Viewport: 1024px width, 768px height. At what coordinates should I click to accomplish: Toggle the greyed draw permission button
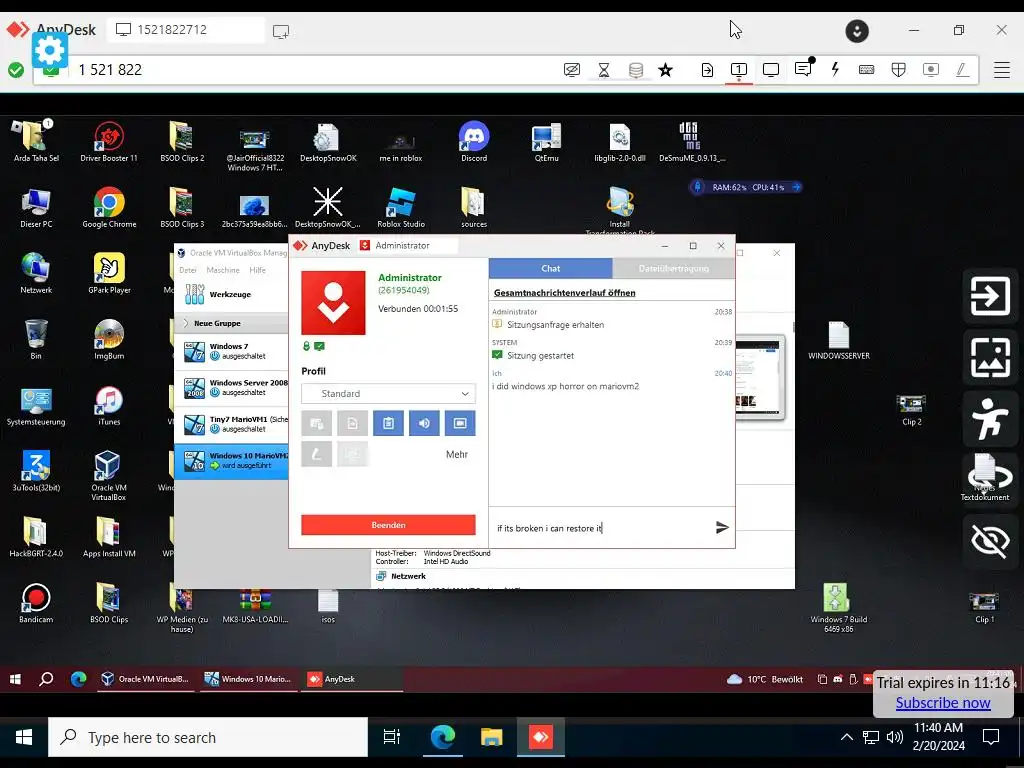(317, 454)
